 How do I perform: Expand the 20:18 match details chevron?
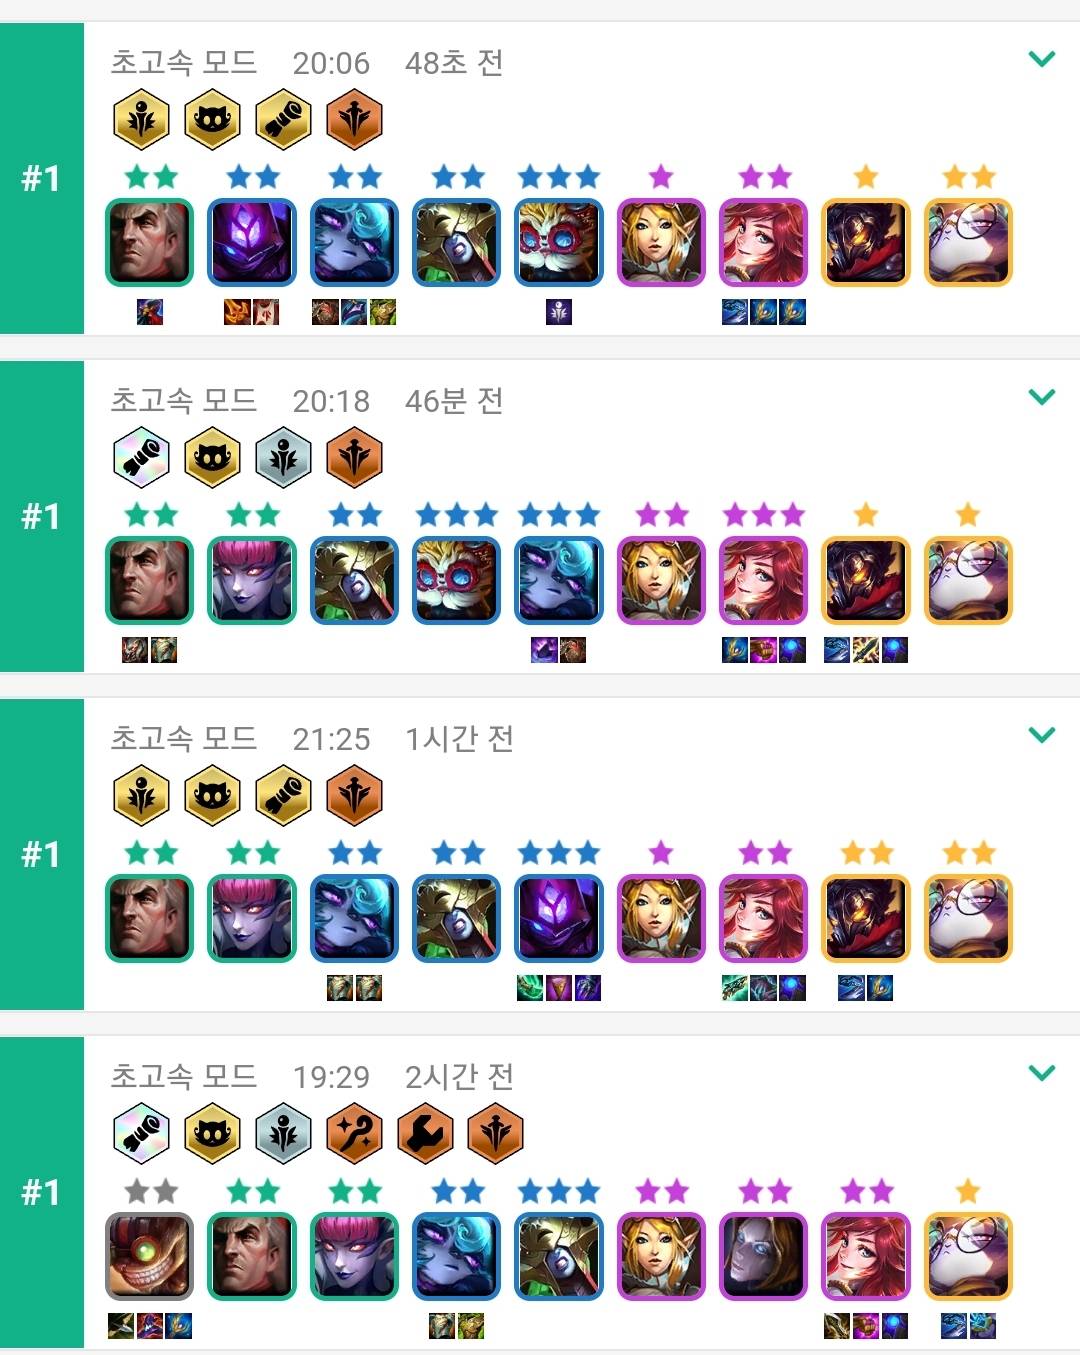[1042, 398]
